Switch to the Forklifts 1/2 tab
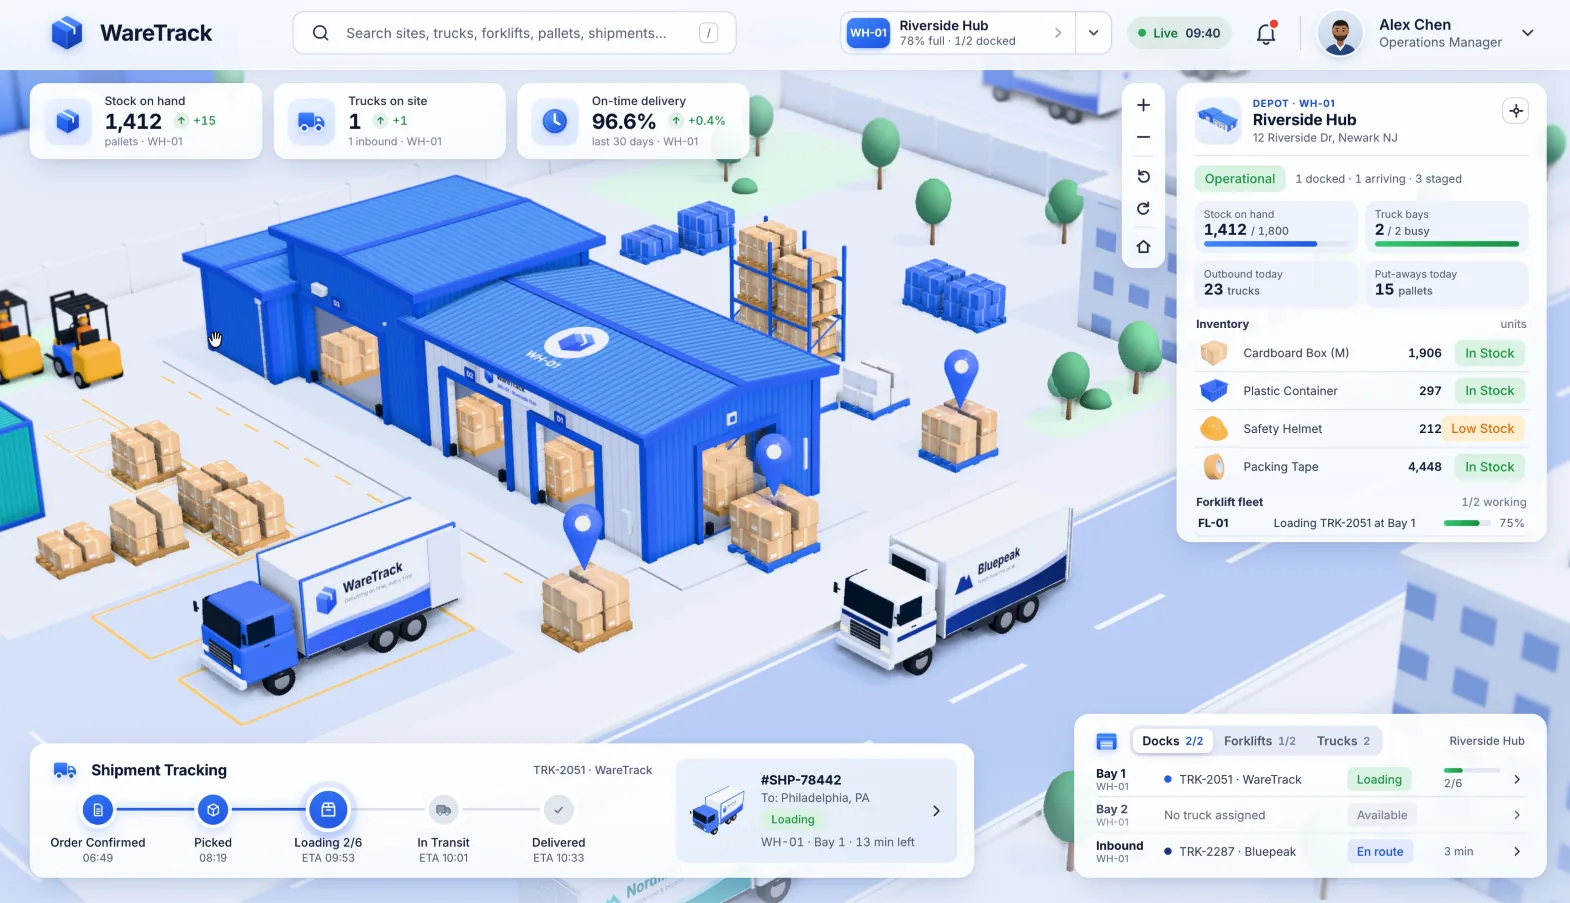 coord(1259,741)
